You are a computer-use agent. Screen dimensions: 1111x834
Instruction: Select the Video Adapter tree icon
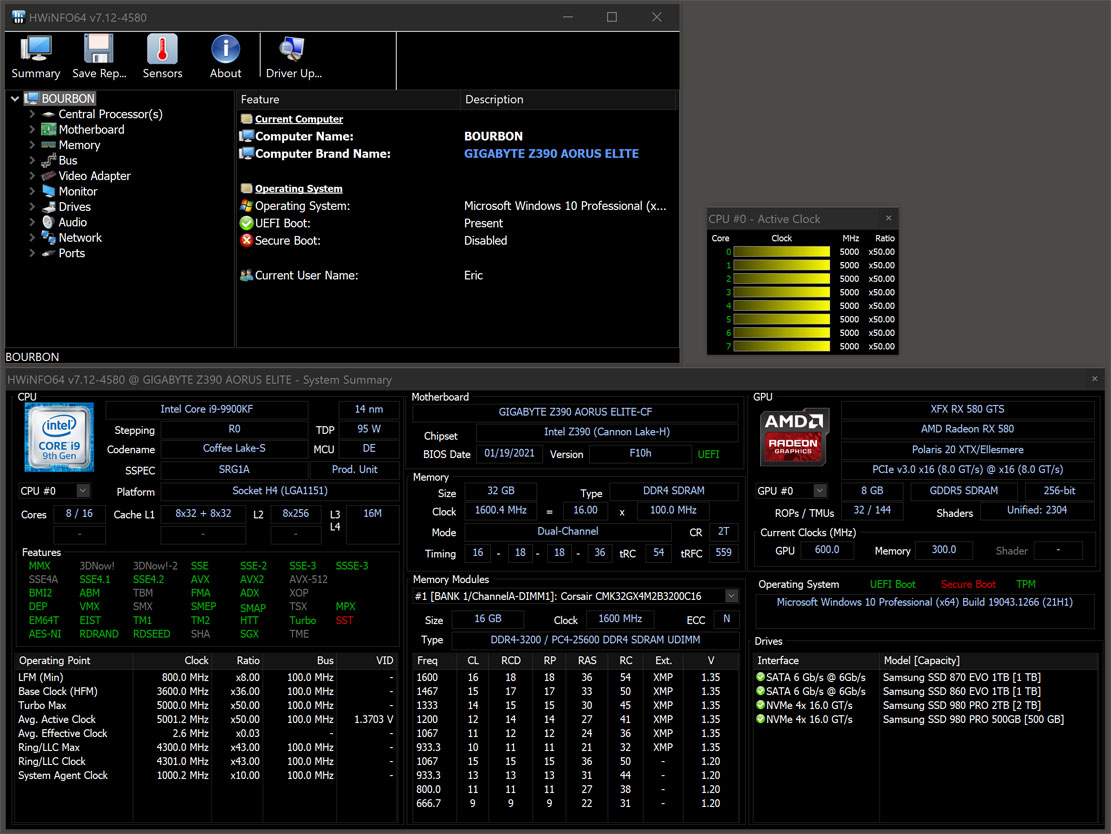(x=48, y=176)
